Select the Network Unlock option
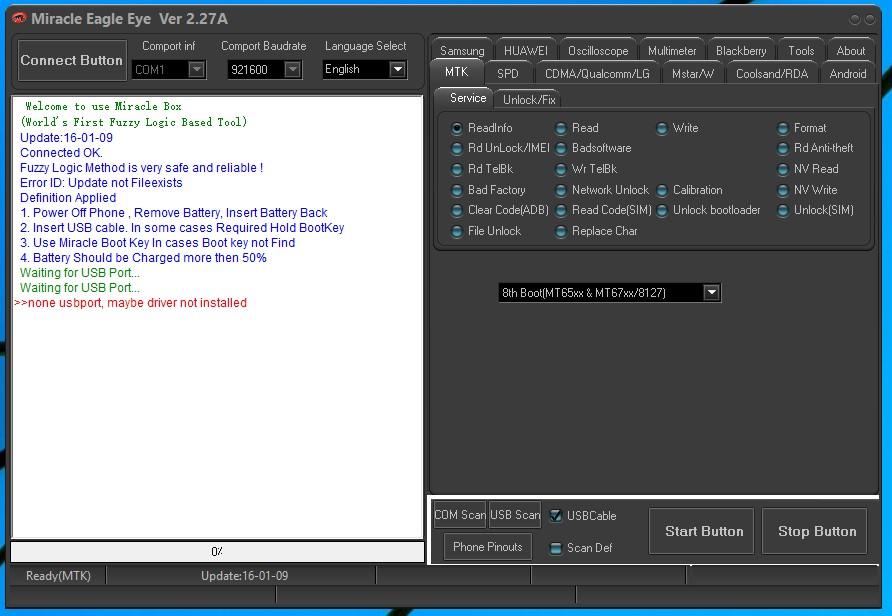The height and width of the screenshot is (616, 892). (602, 190)
